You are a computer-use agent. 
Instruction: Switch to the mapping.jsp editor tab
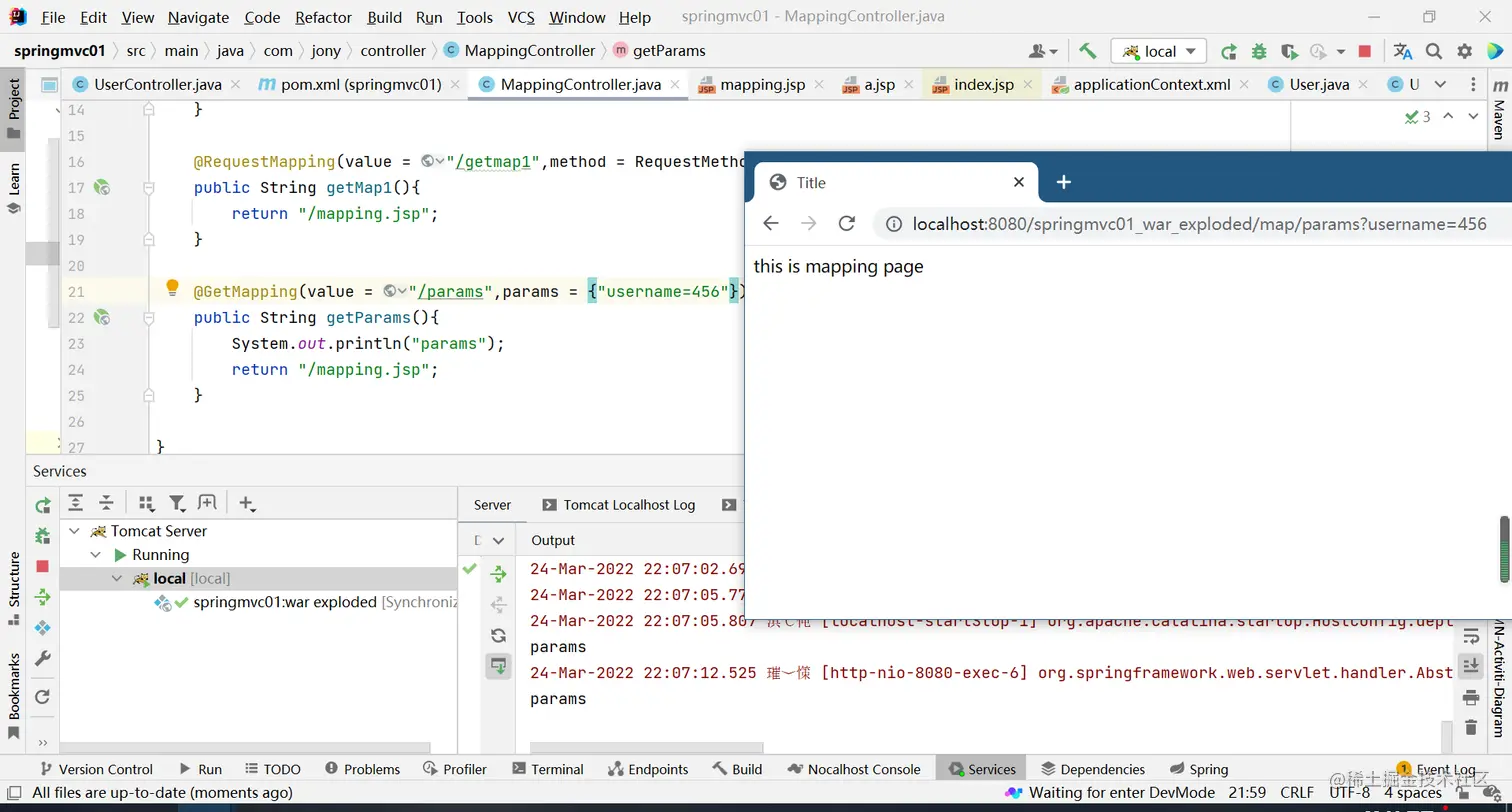(762, 84)
